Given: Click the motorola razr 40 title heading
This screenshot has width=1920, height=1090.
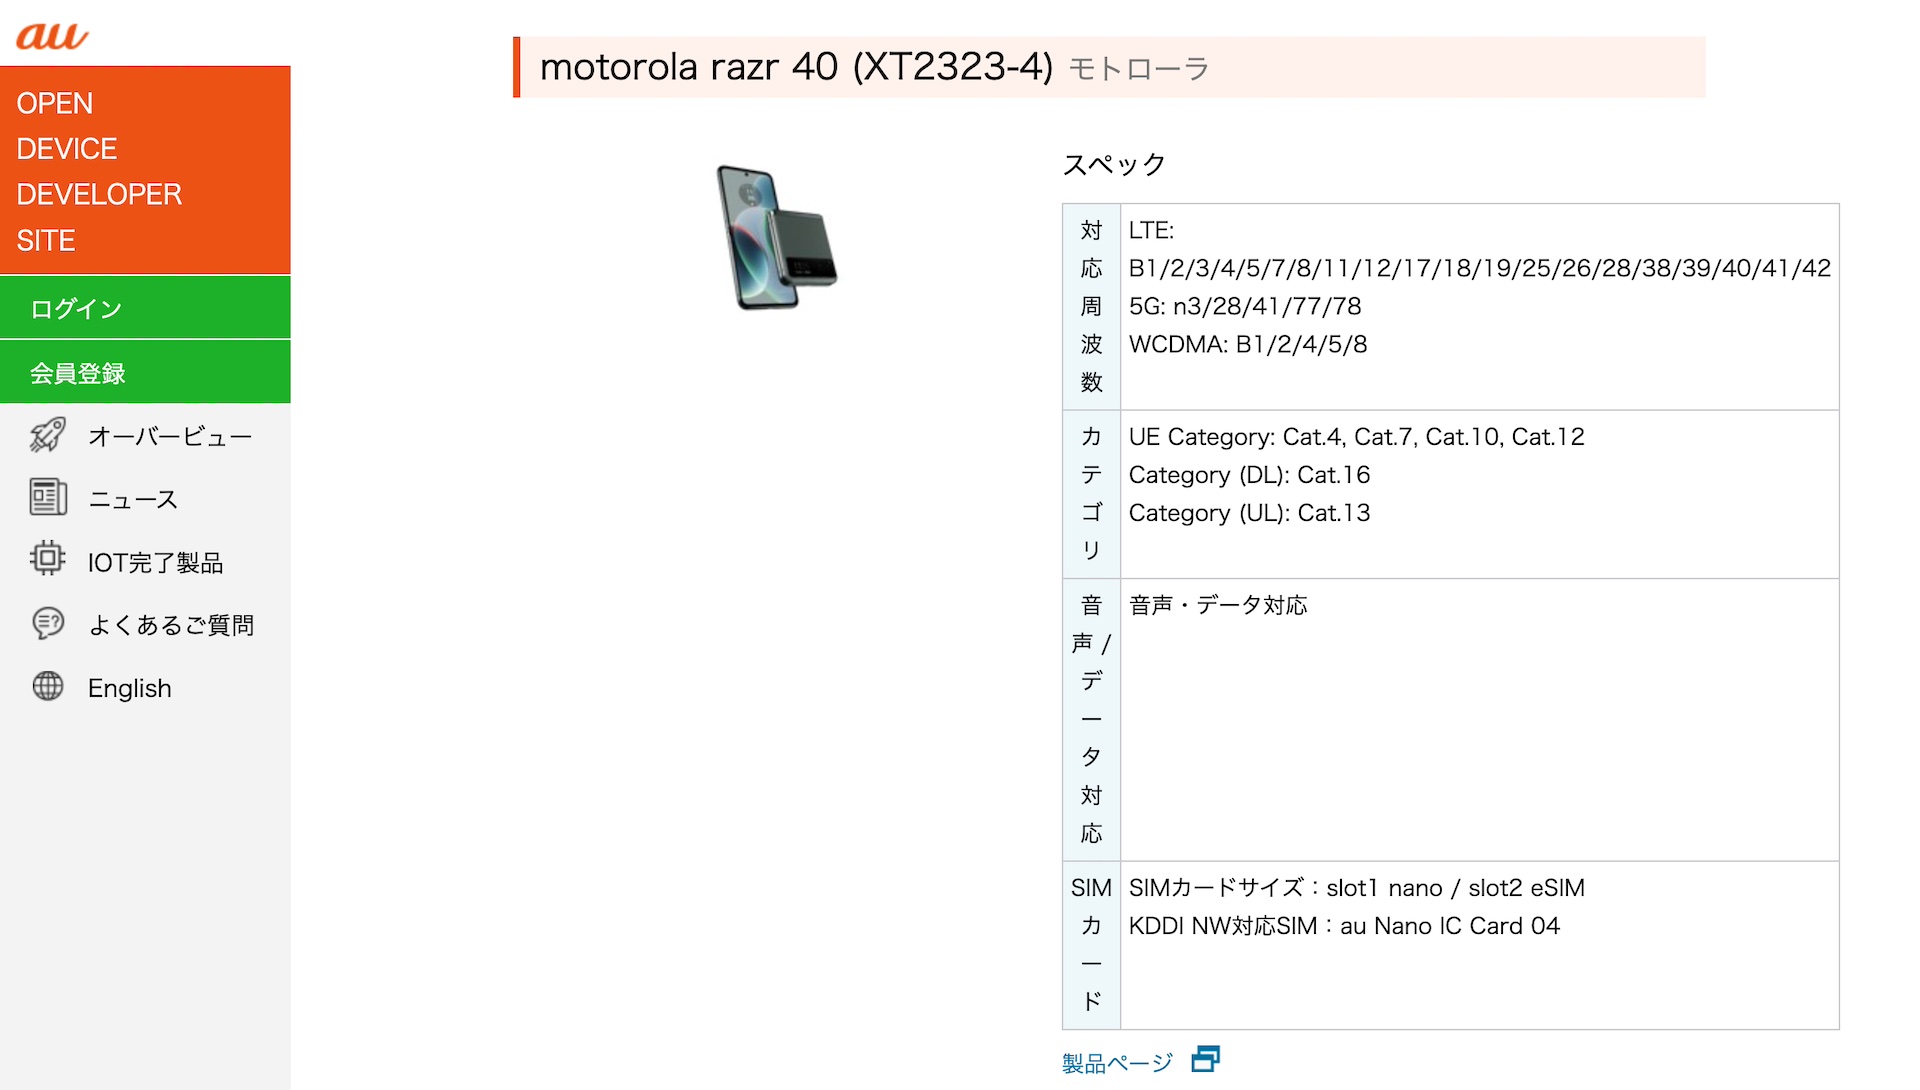Looking at the screenshot, I should pos(796,67).
